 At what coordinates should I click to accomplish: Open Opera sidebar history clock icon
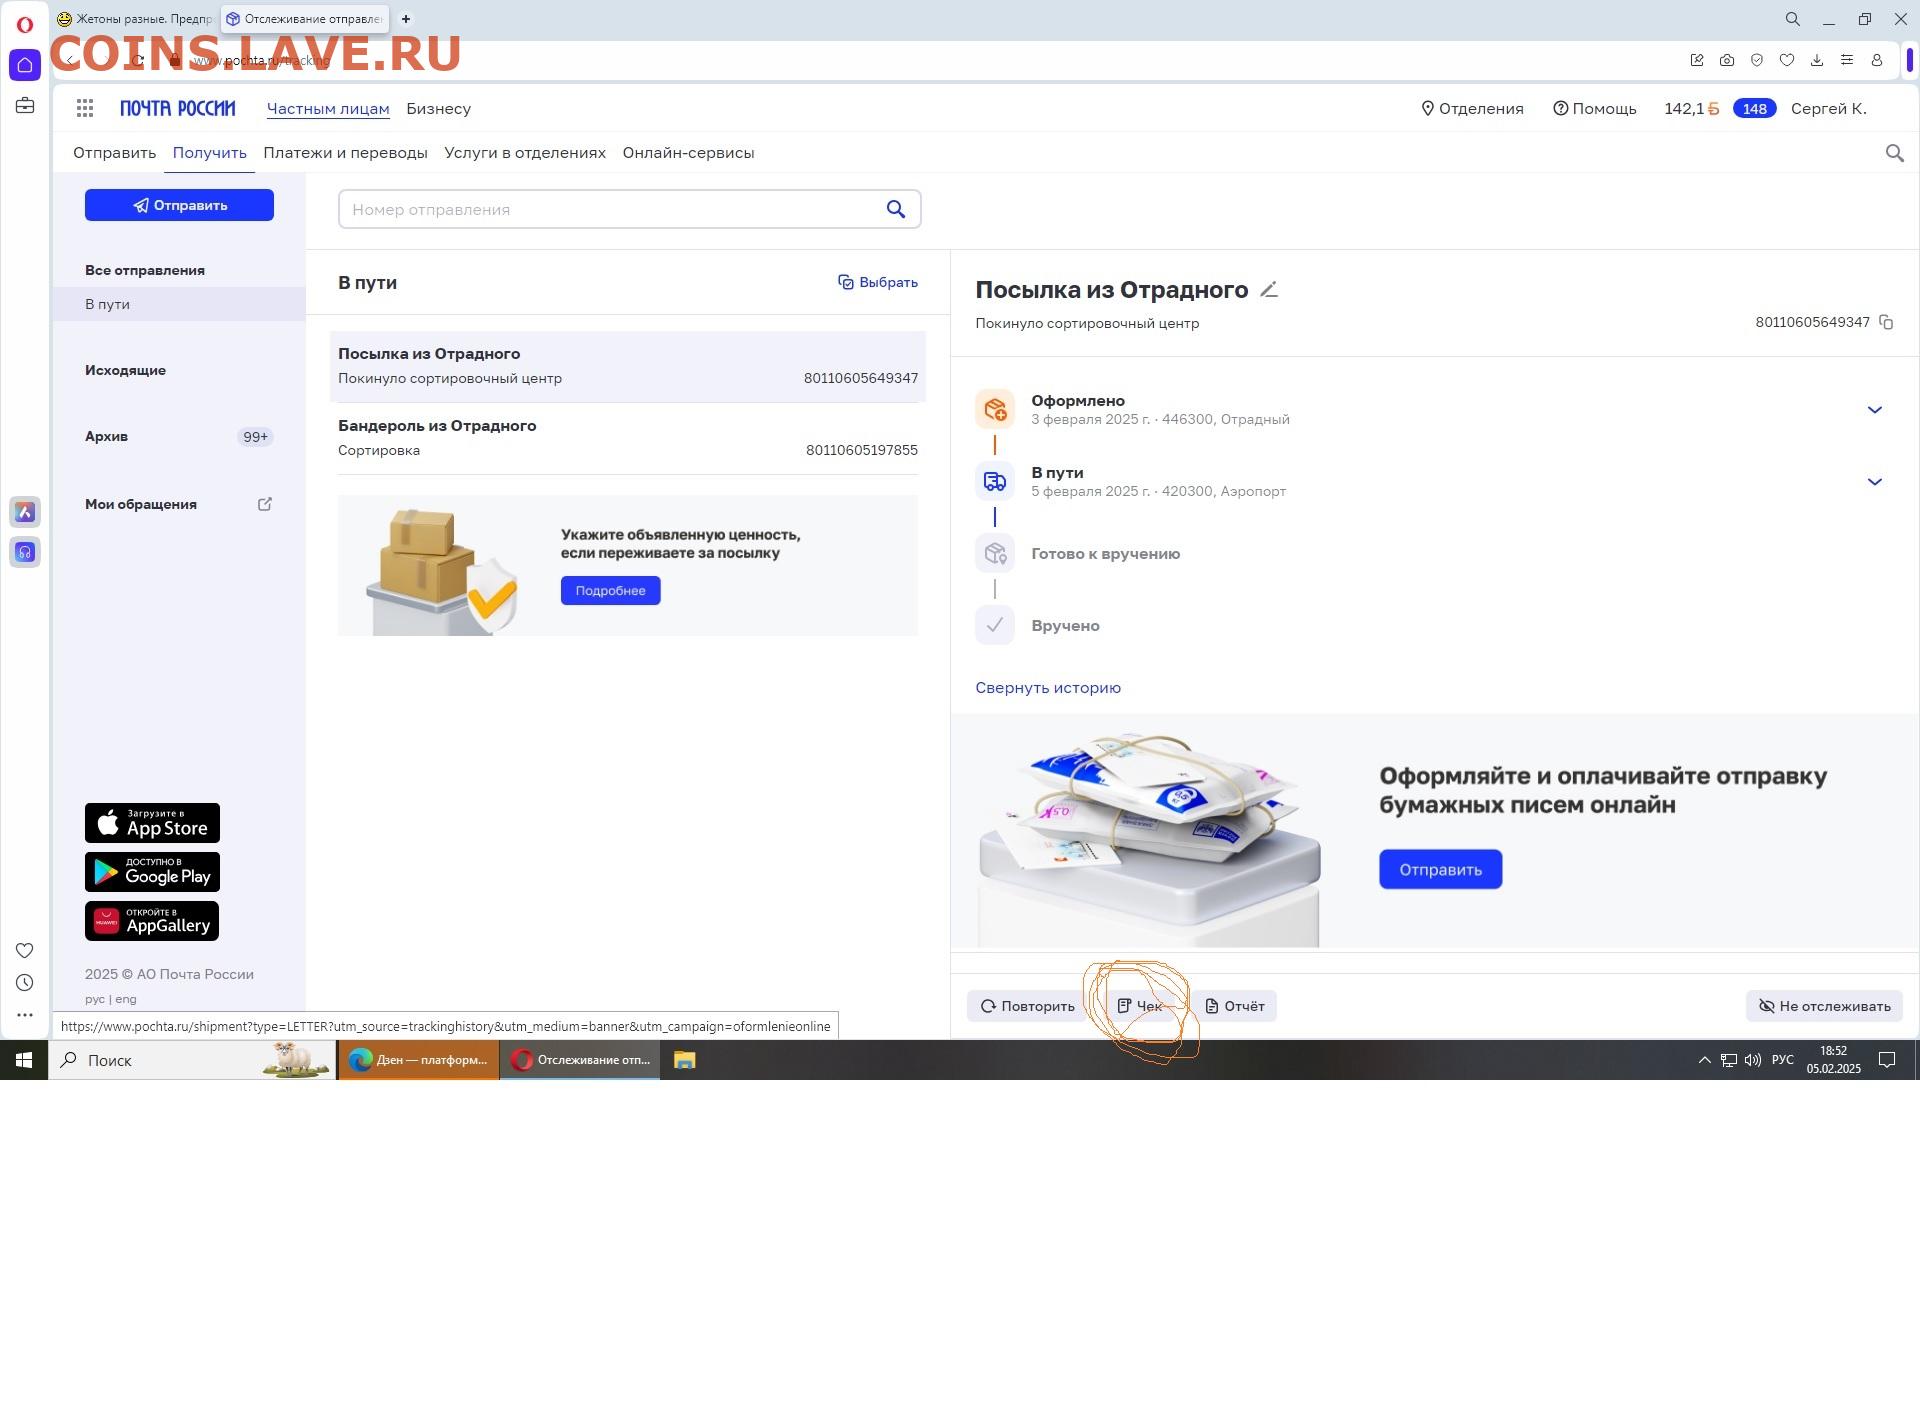(x=25, y=983)
